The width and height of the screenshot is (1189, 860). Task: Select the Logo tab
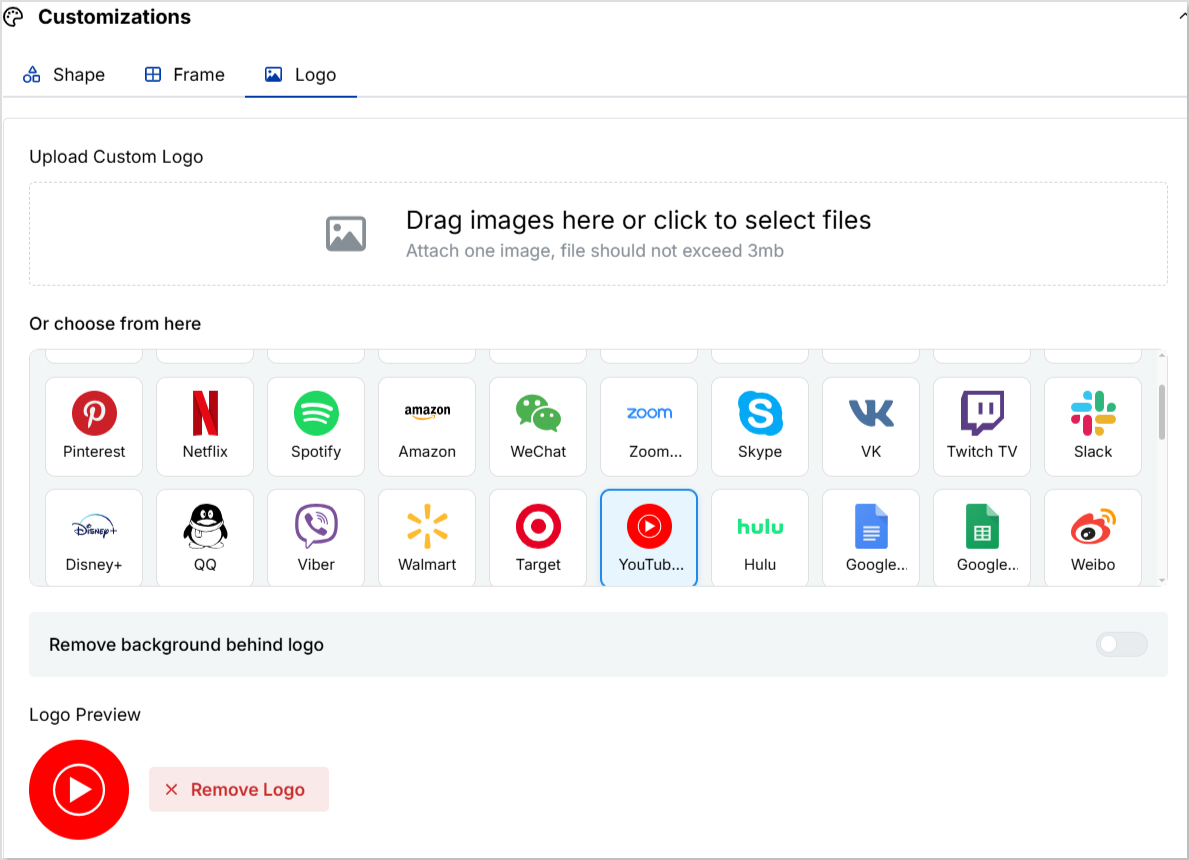tap(300, 74)
